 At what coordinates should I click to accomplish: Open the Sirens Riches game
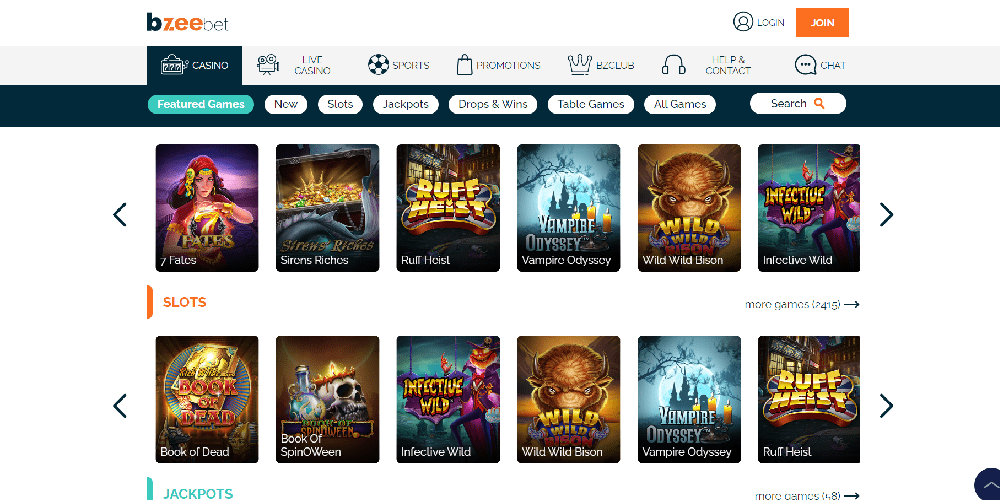328,208
